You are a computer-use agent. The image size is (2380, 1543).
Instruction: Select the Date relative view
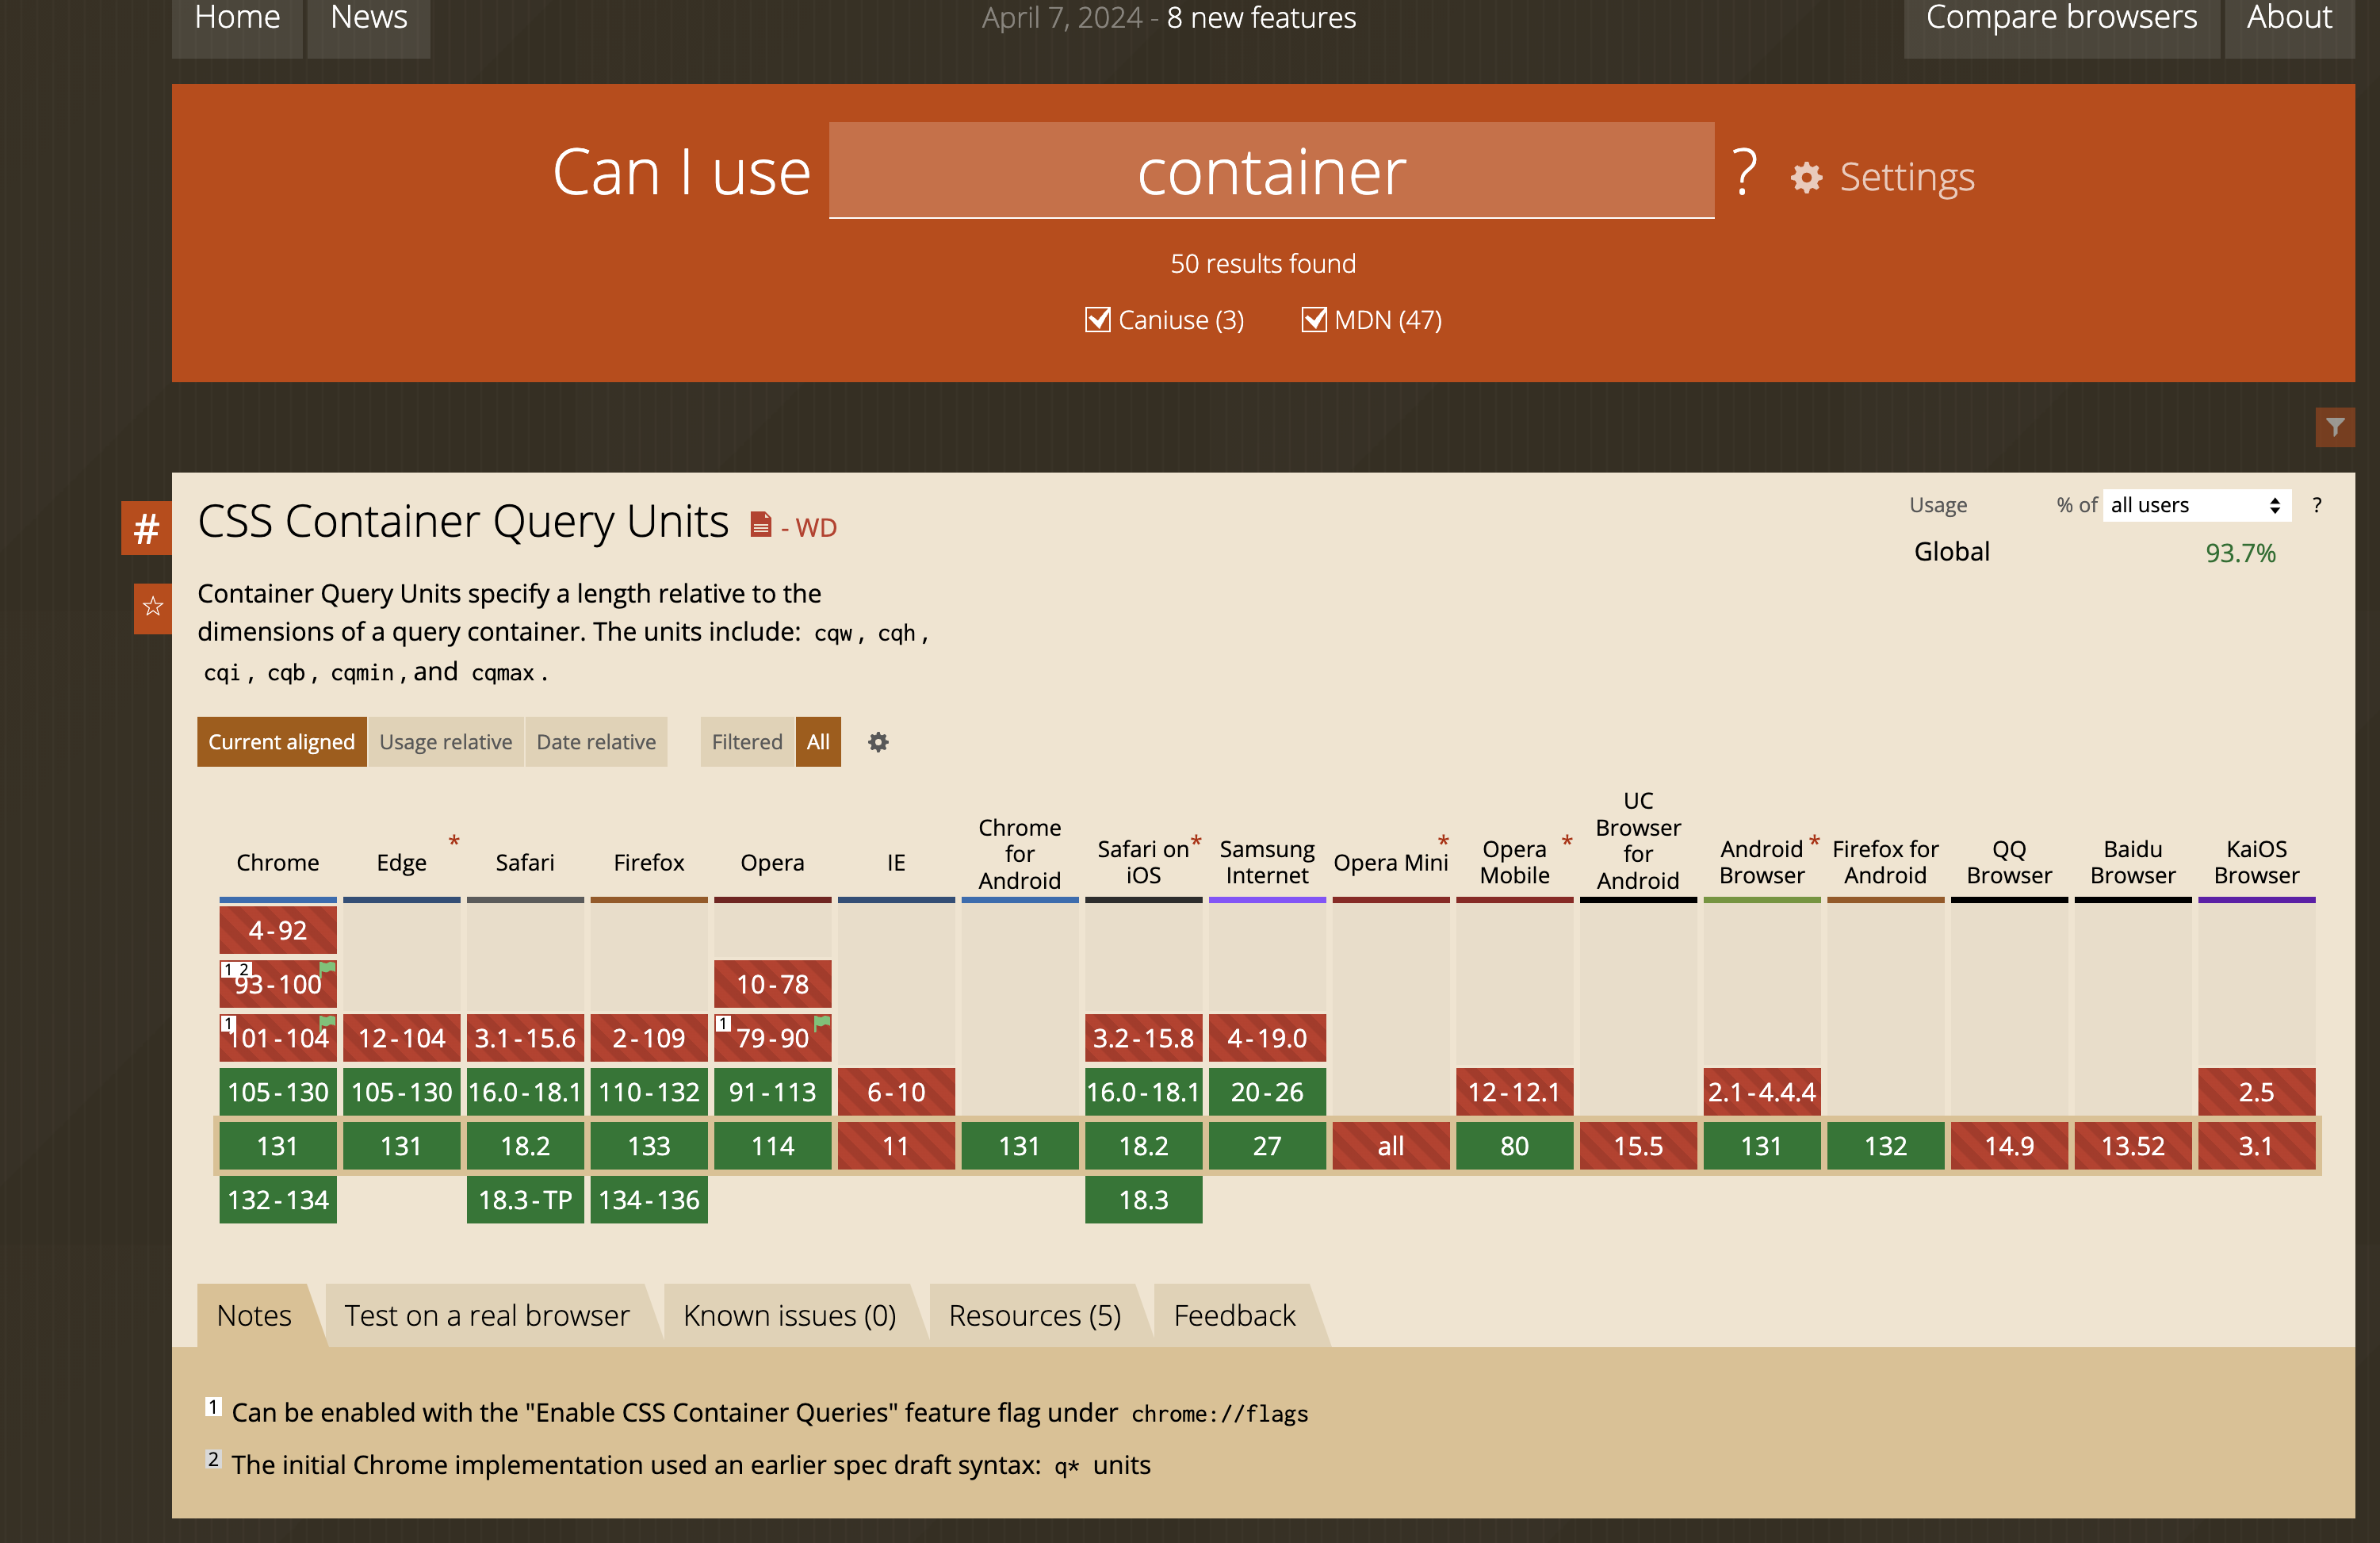[596, 742]
